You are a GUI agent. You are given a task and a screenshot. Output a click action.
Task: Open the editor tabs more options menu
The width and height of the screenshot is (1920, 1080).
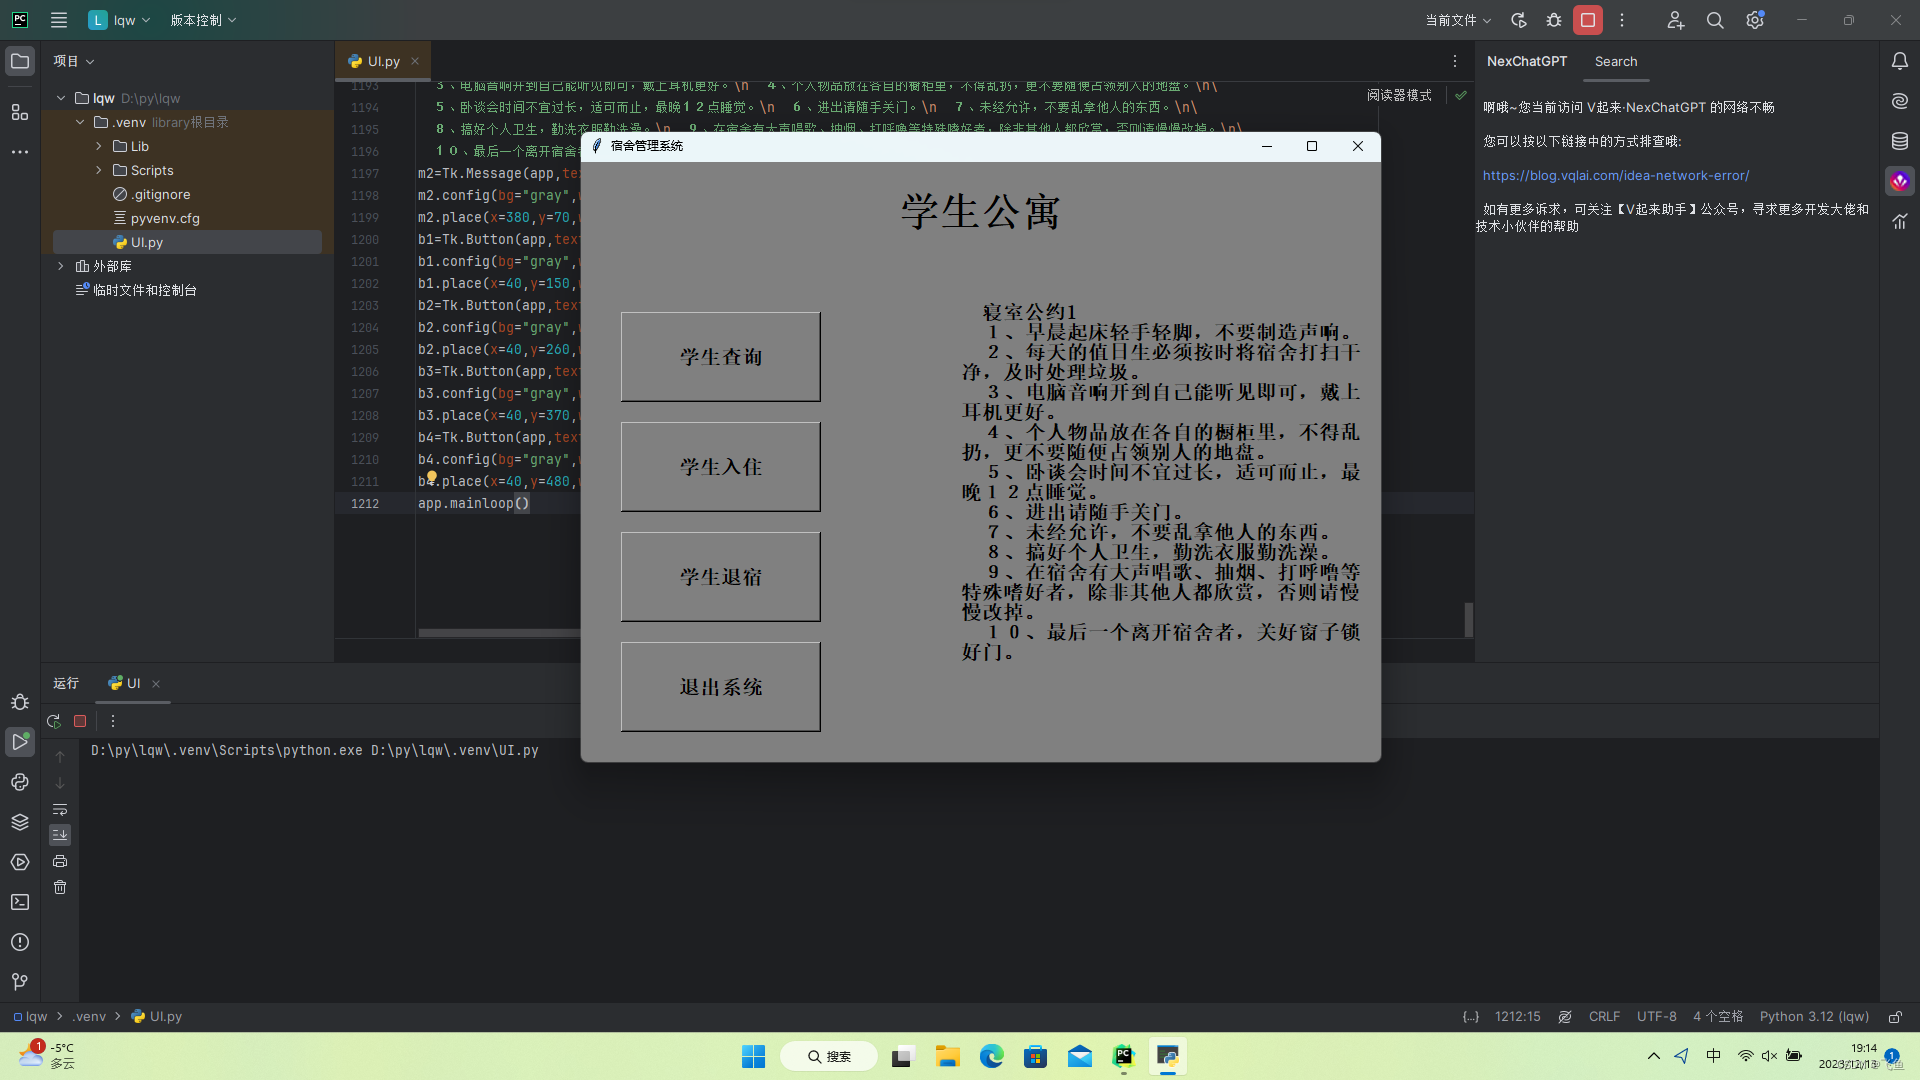click(x=1455, y=61)
